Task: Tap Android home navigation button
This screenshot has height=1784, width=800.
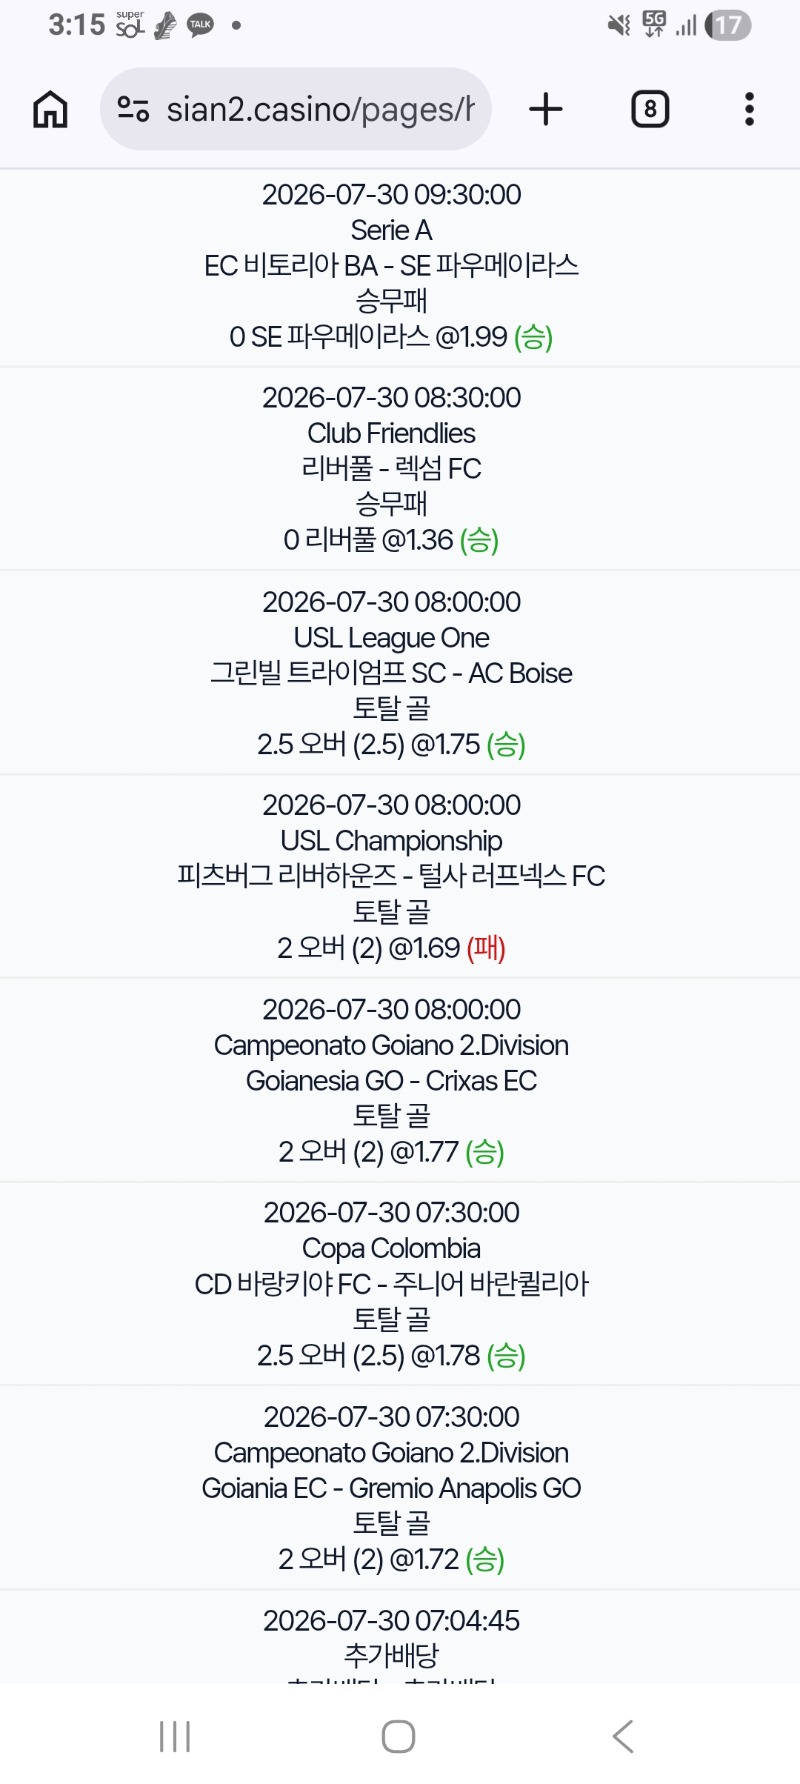Action: (398, 1737)
